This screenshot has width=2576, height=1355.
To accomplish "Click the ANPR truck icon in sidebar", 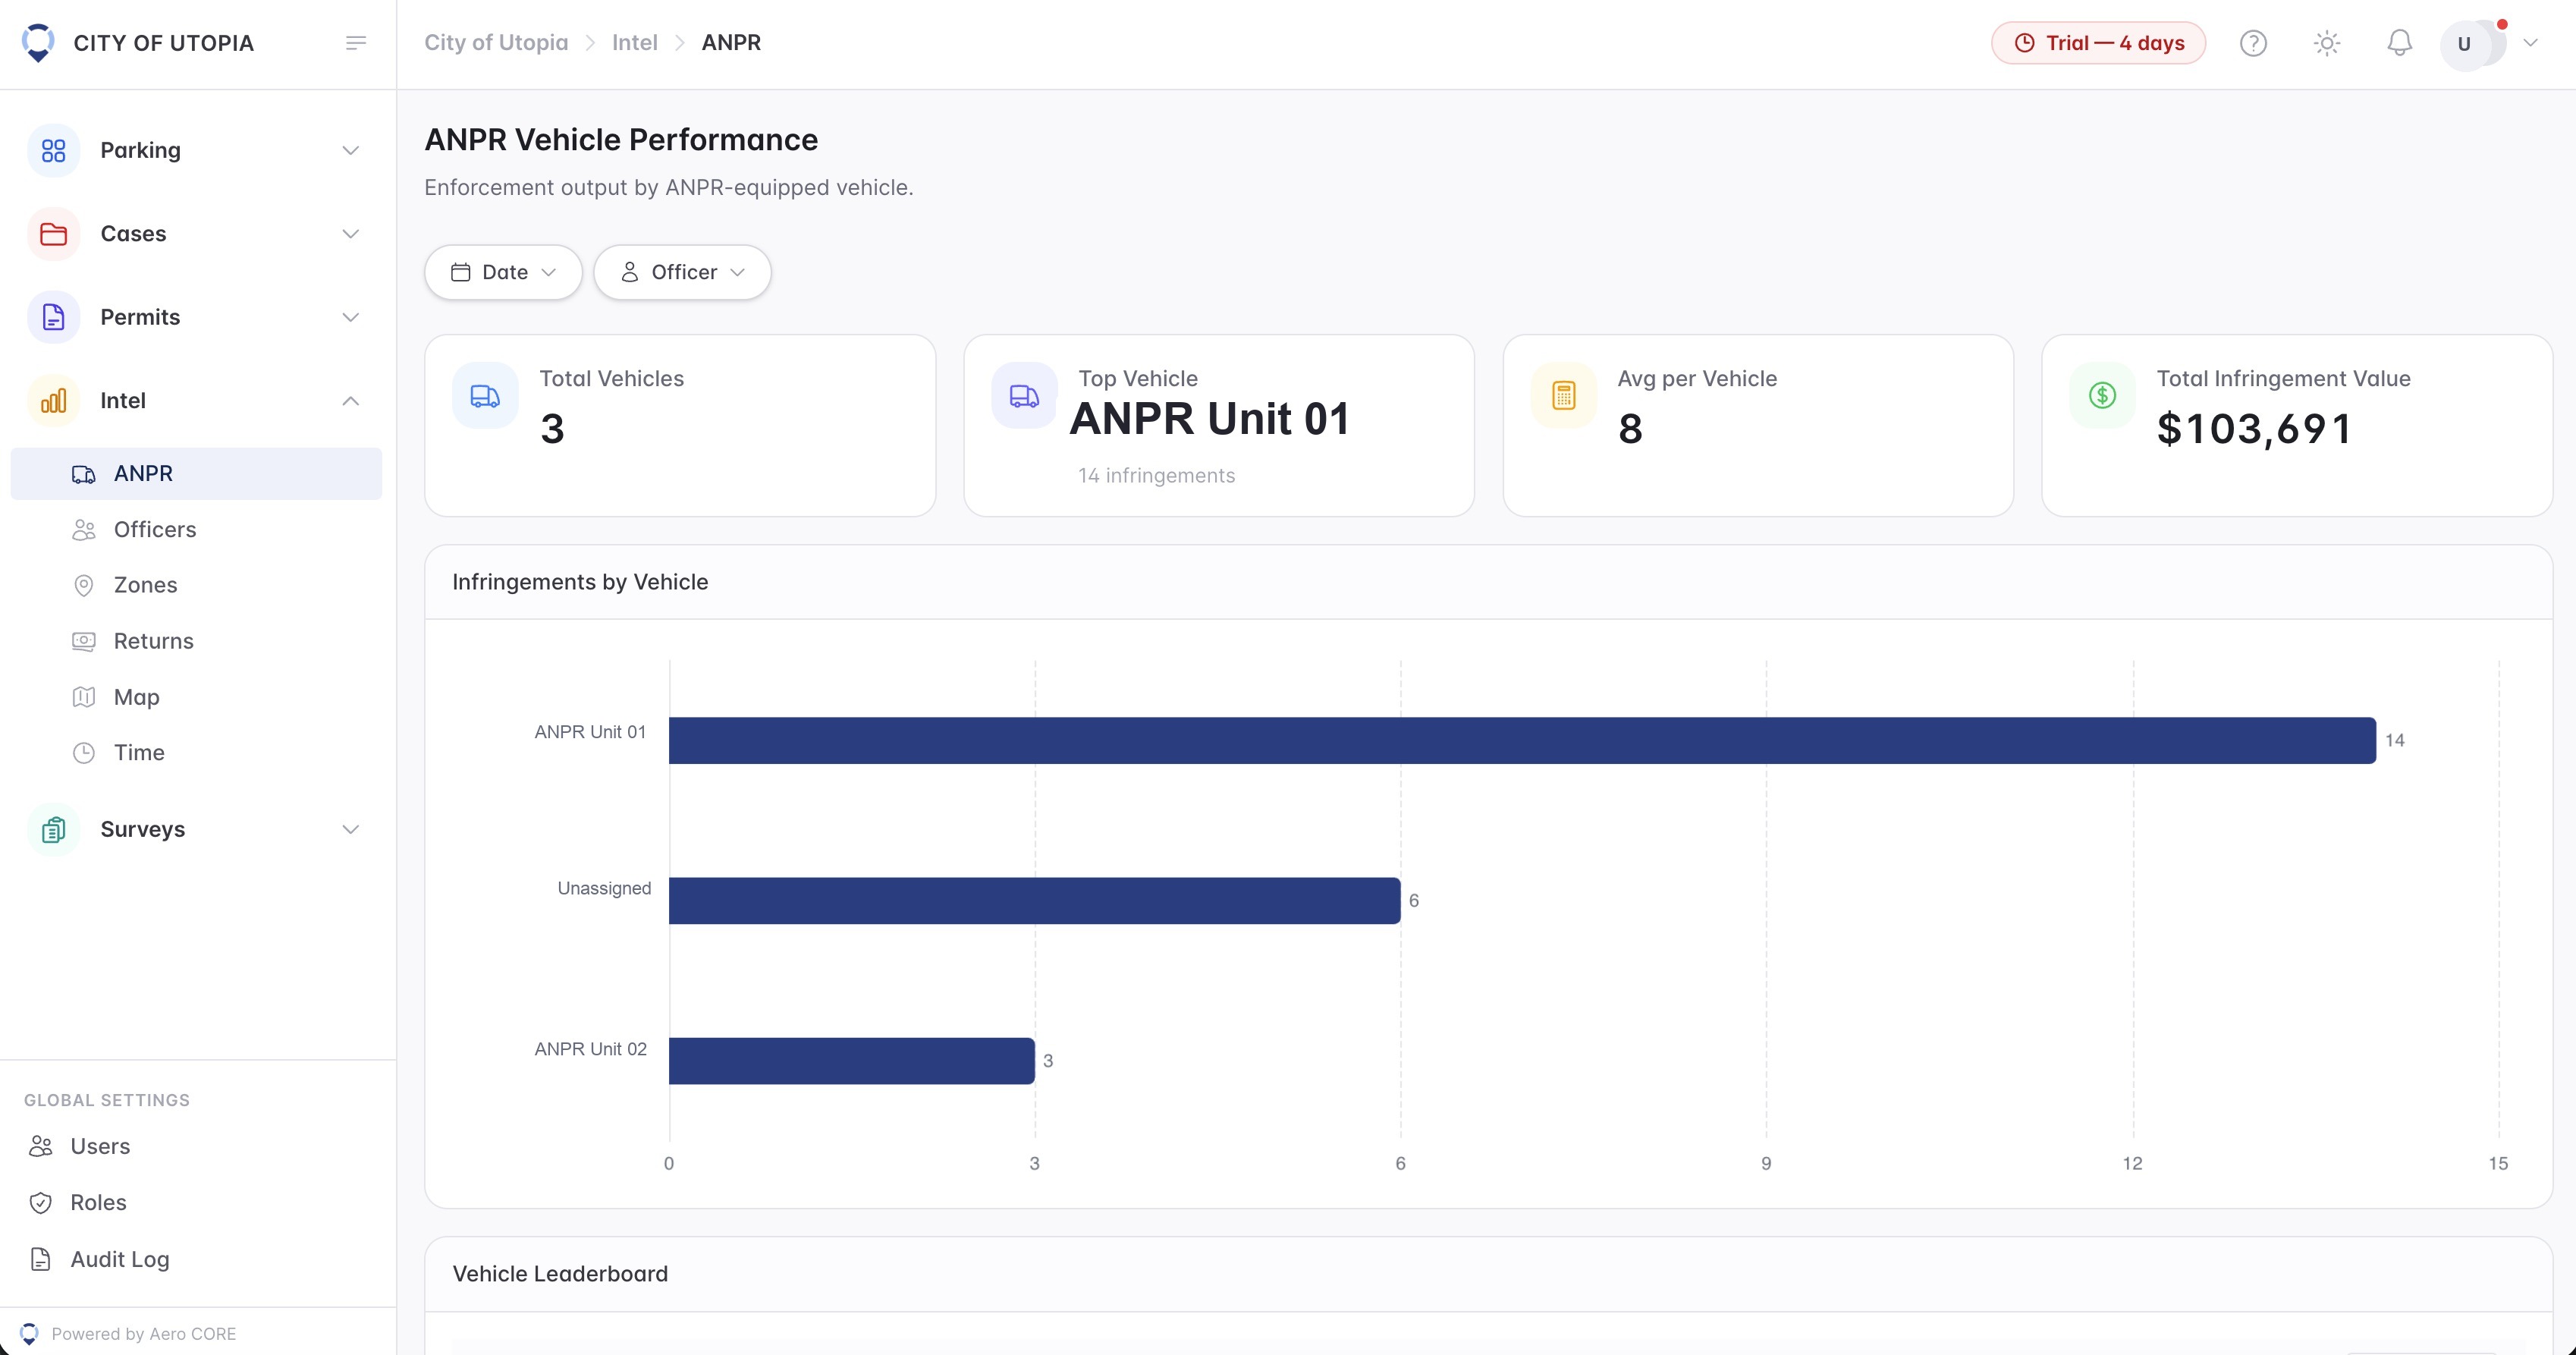I will point(84,474).
